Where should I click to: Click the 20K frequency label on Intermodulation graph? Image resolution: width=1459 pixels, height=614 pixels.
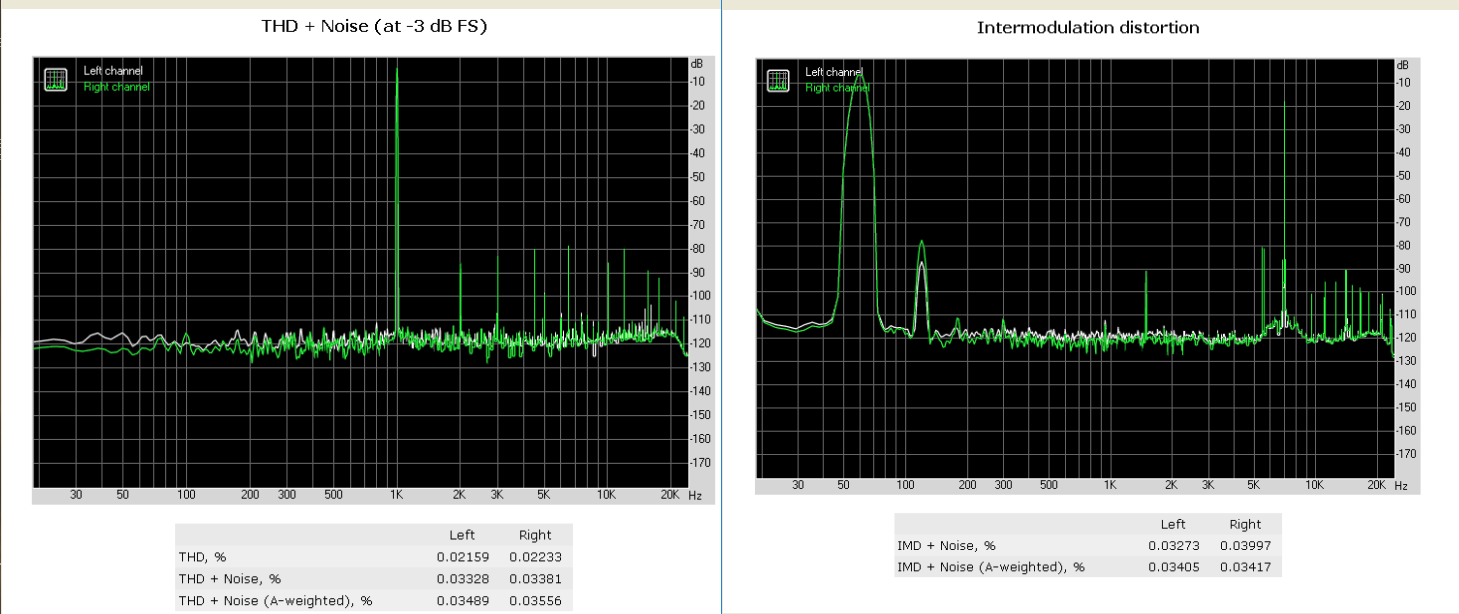point(1376,485)
